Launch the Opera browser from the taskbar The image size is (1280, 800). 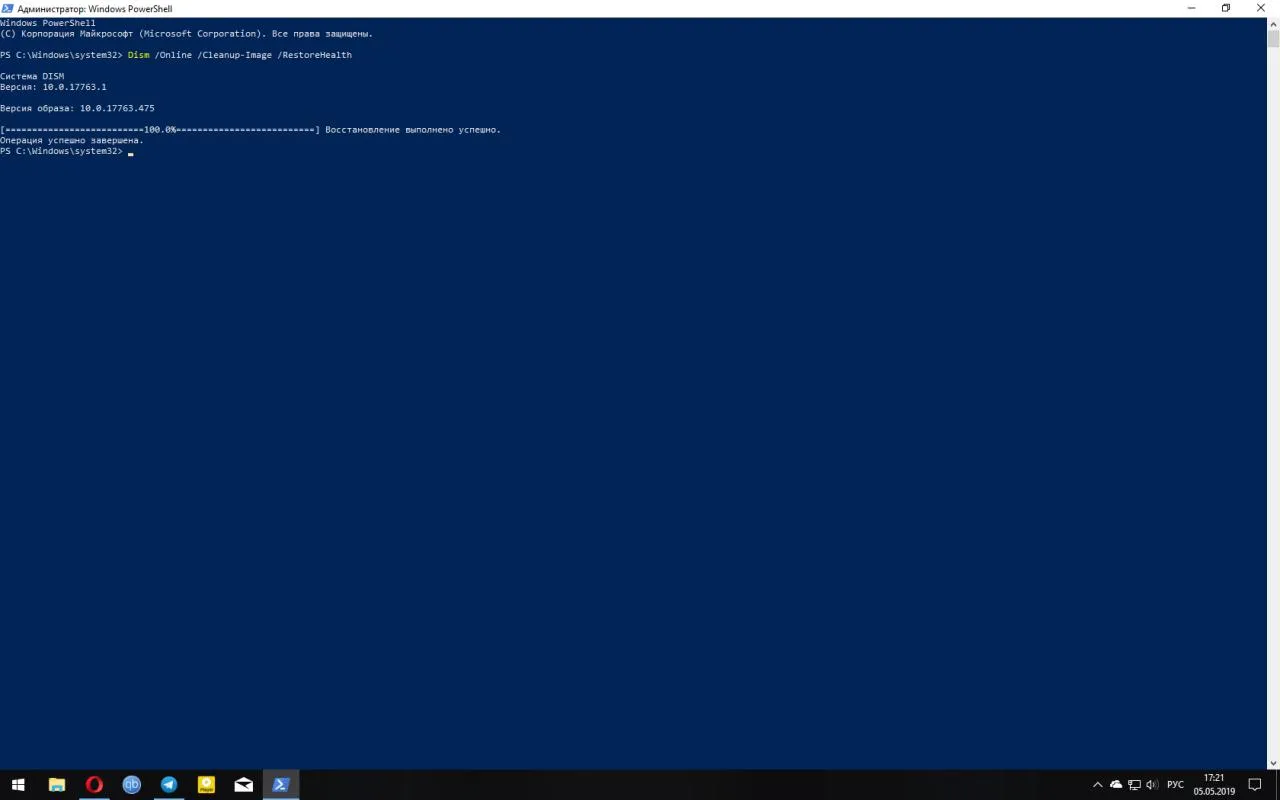coord(94,785)
